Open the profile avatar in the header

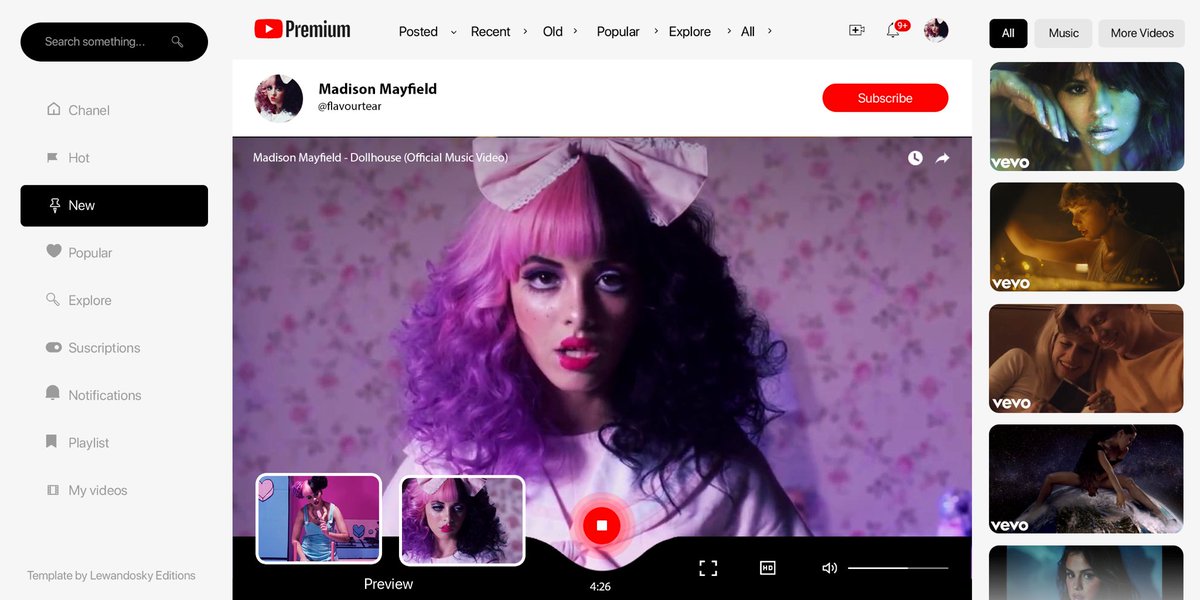[x=936, y=30]
